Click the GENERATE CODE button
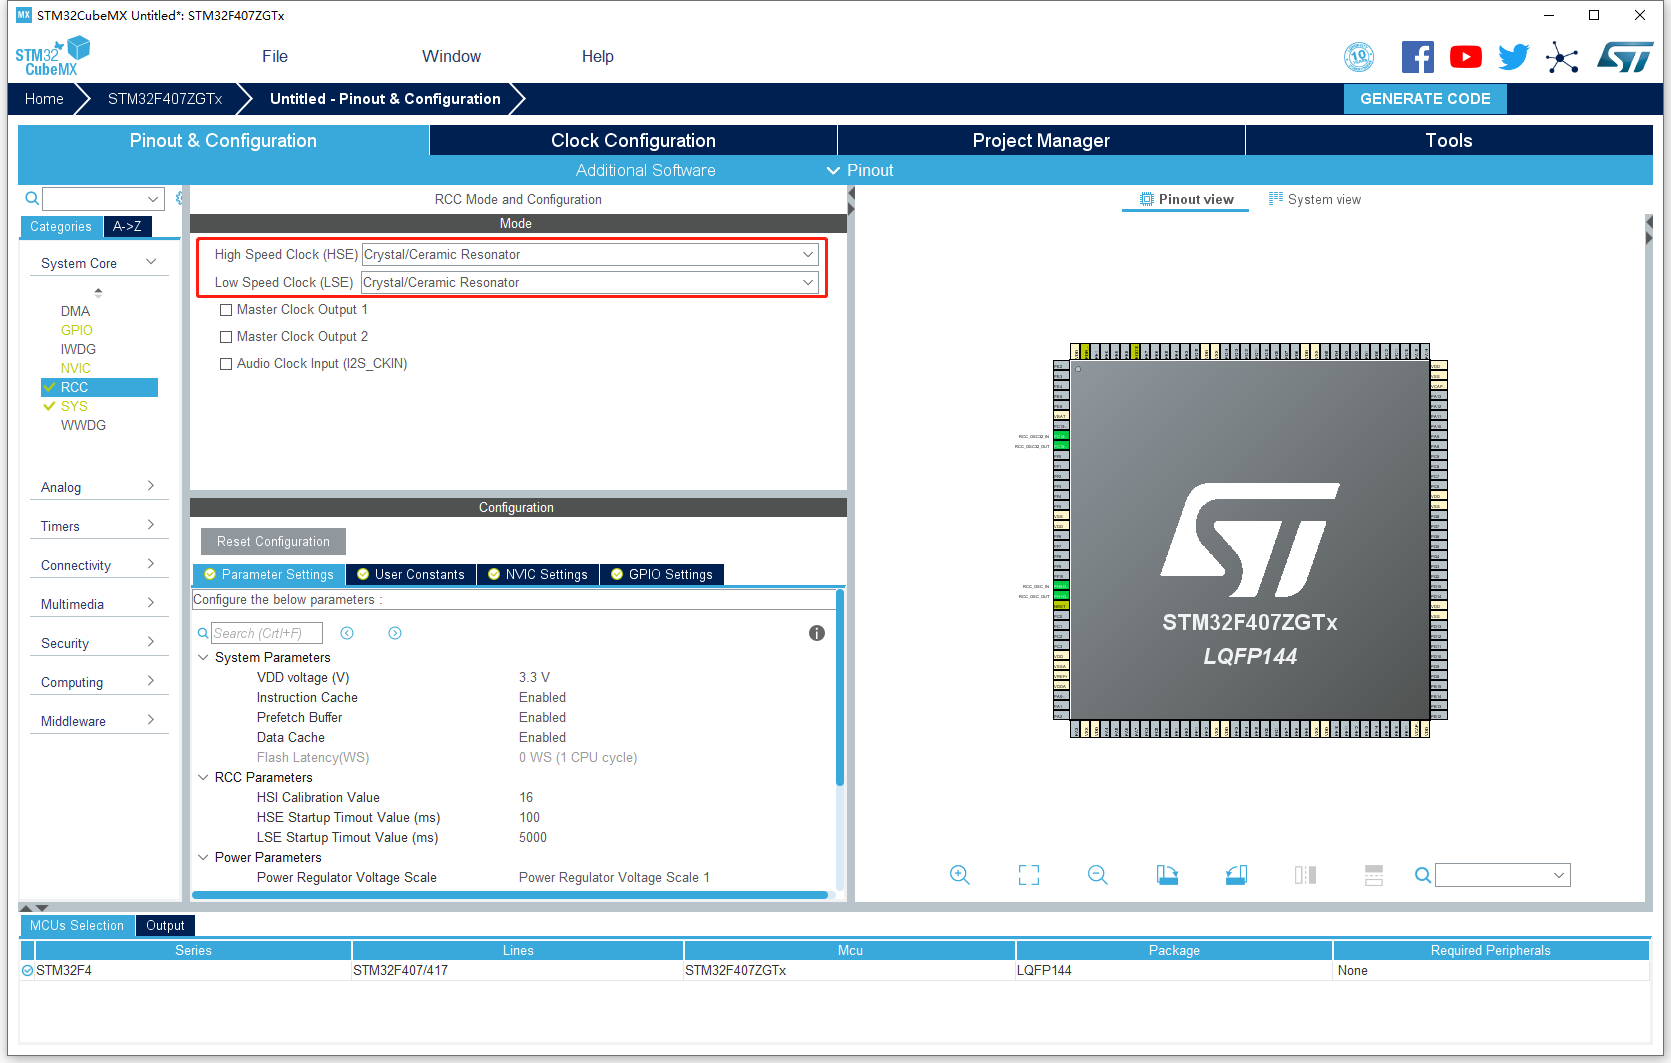The width and height of the screenshot is (1671, 1063). click(x=1425, y=99)
